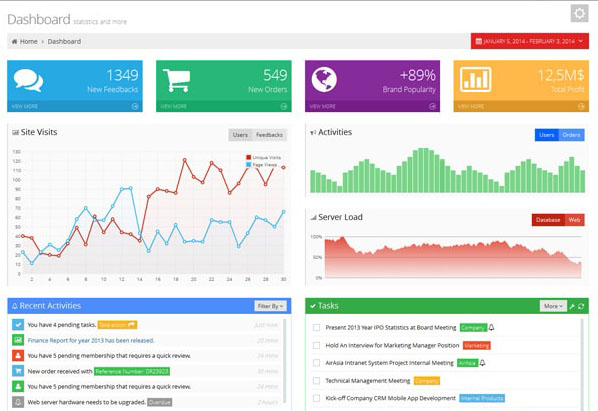Open the date range dropdown
598x411 pixels.
pyautogui.click(x=530, y=41)
